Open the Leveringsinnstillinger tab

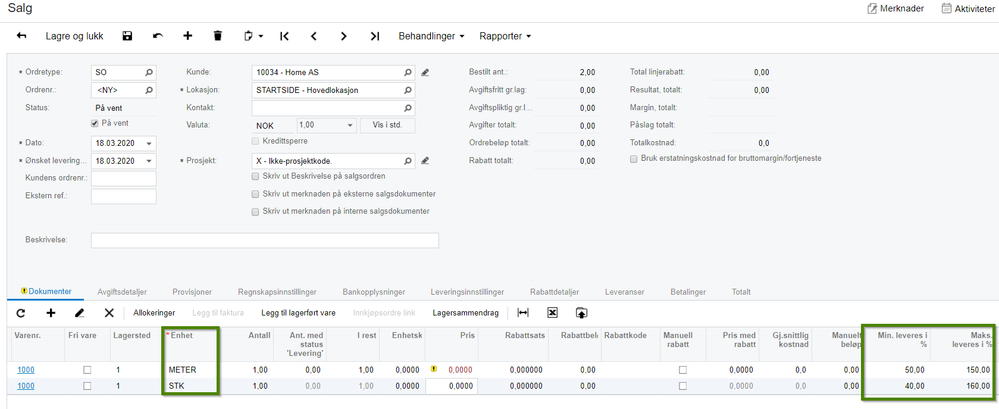click(x=467, y=292)
